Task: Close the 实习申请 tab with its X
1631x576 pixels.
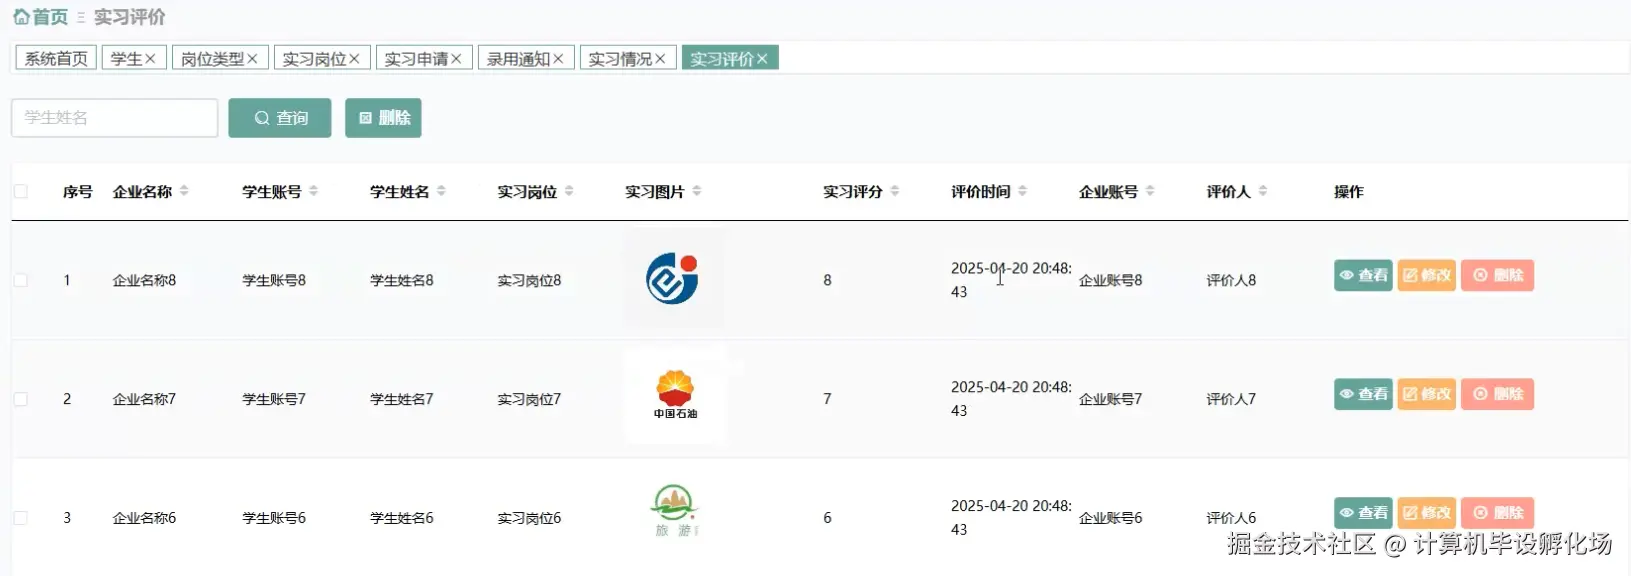Action: [x=456, y=59]
